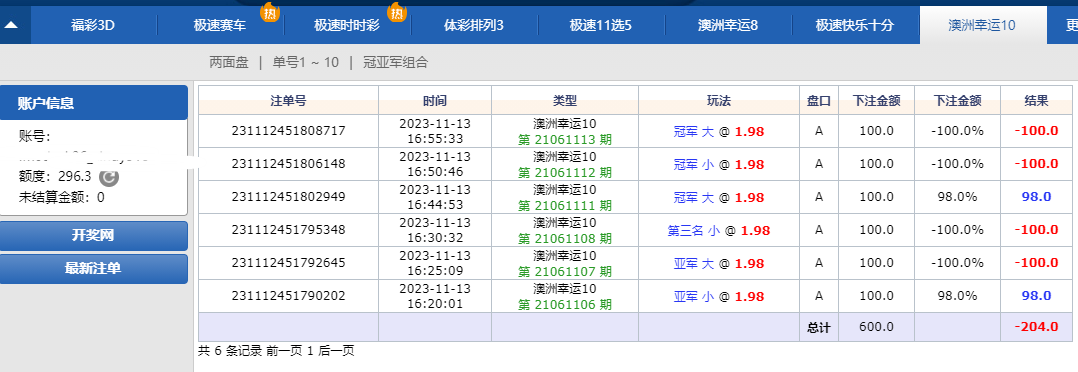Open the 澳洲幸运8 tab
The width and height of the screenshot is (1078, 372).
click(x=728, y=26)
